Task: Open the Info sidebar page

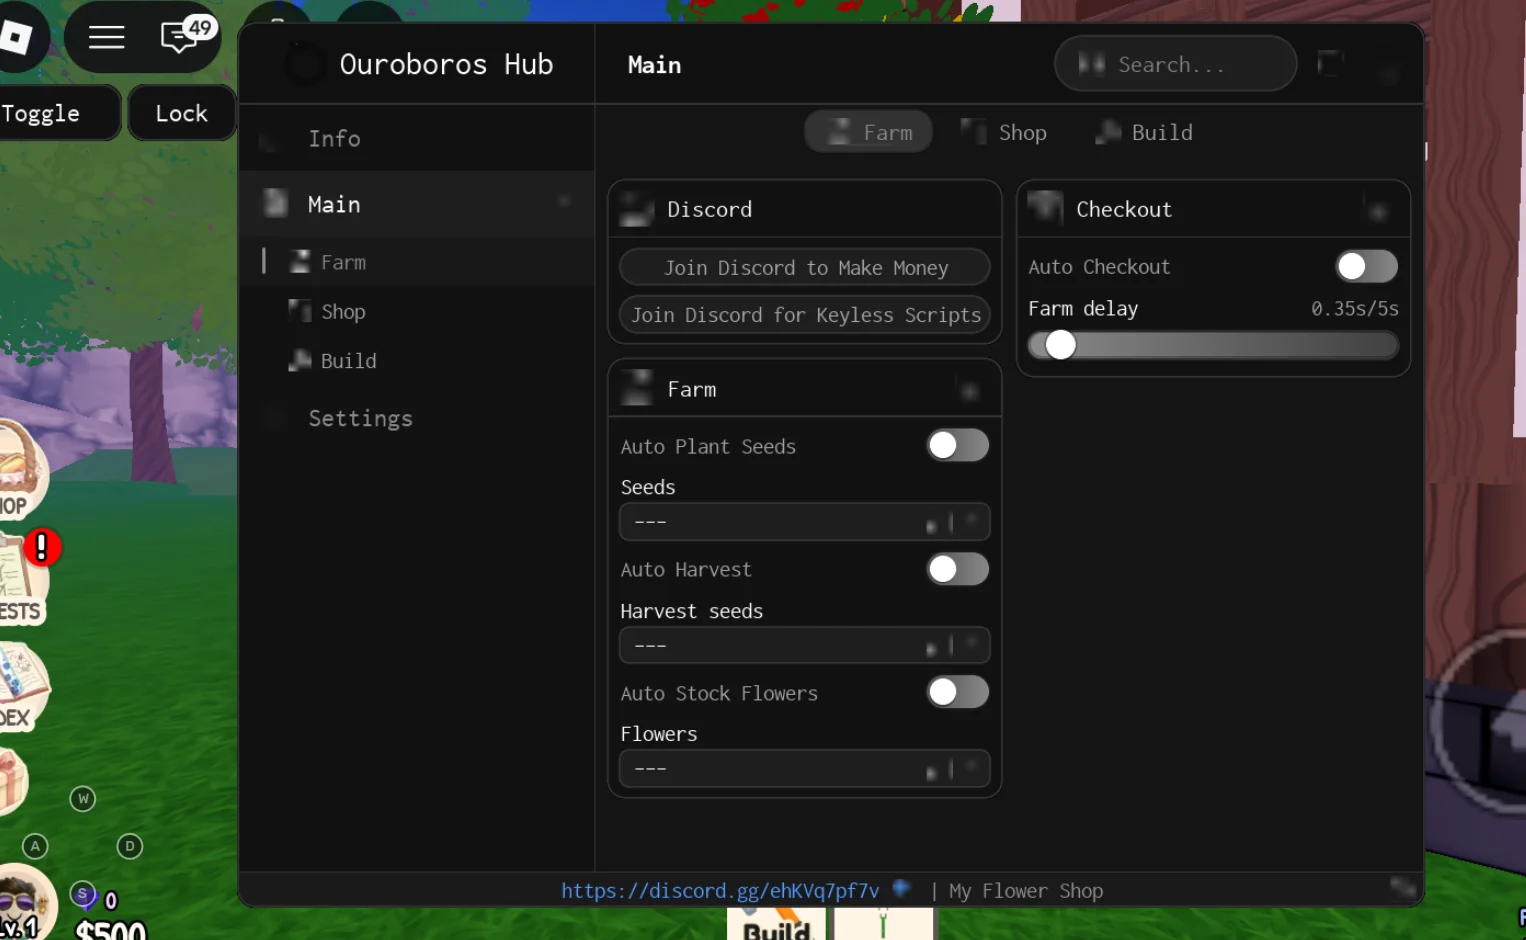Action: [416, 139]
